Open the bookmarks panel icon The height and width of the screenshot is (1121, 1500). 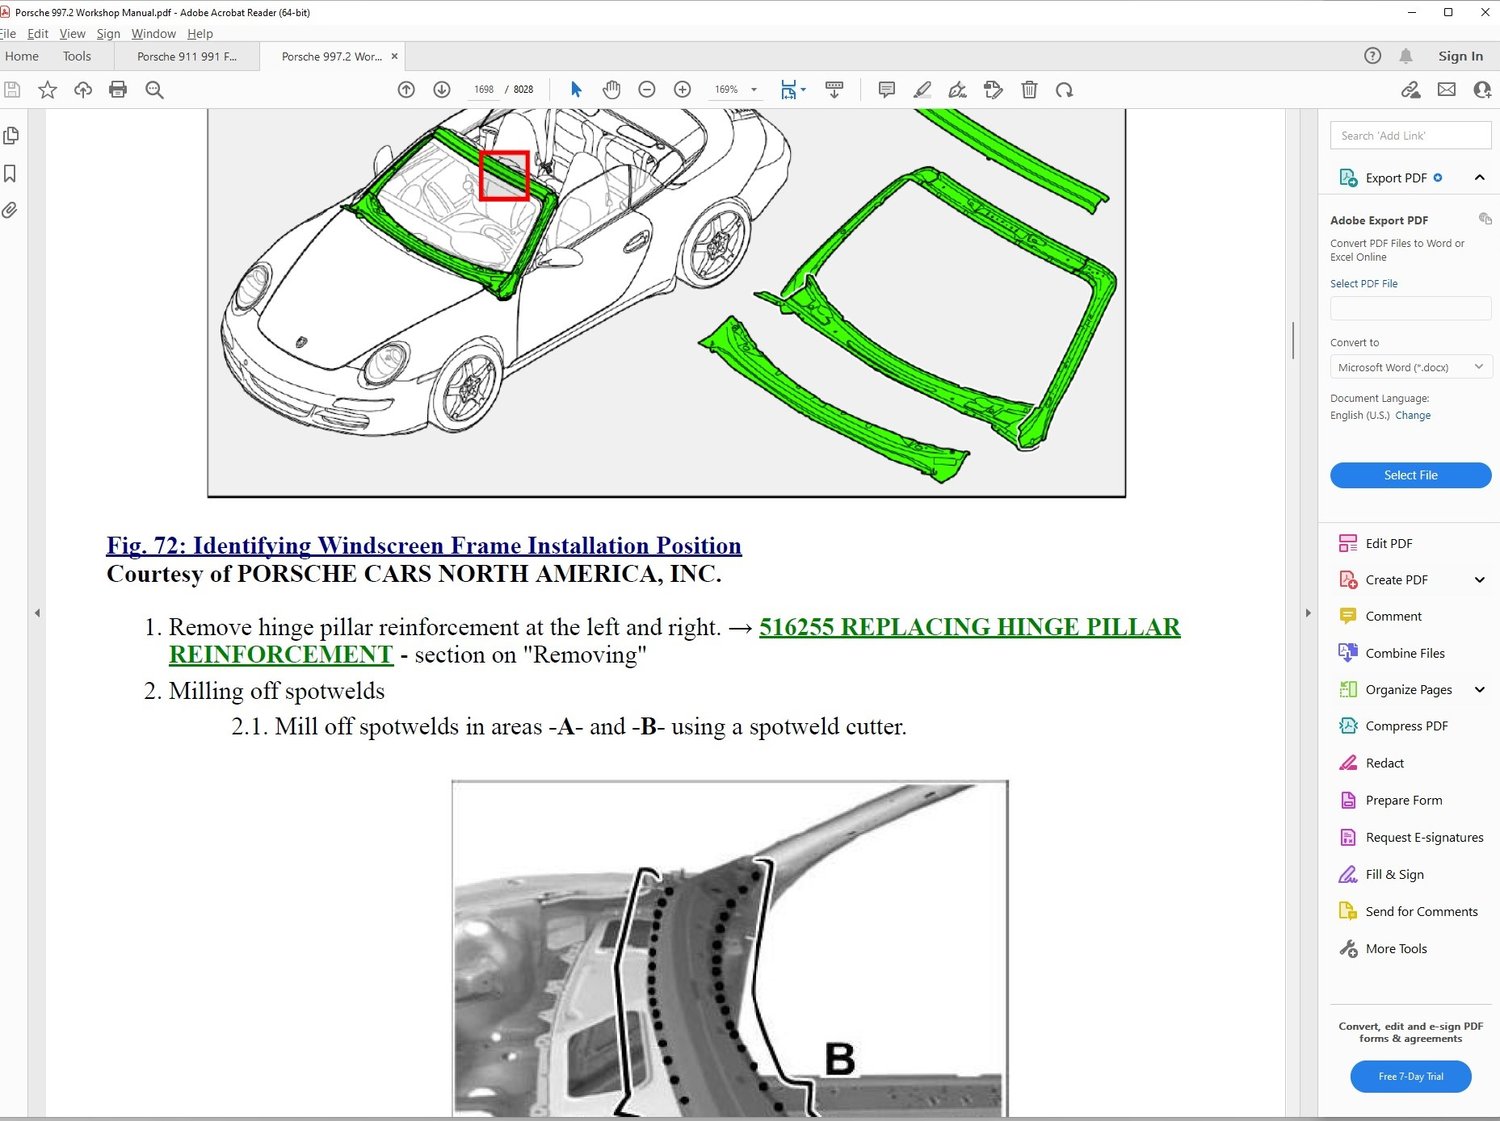pyautogui.click(x=10, y=173)
